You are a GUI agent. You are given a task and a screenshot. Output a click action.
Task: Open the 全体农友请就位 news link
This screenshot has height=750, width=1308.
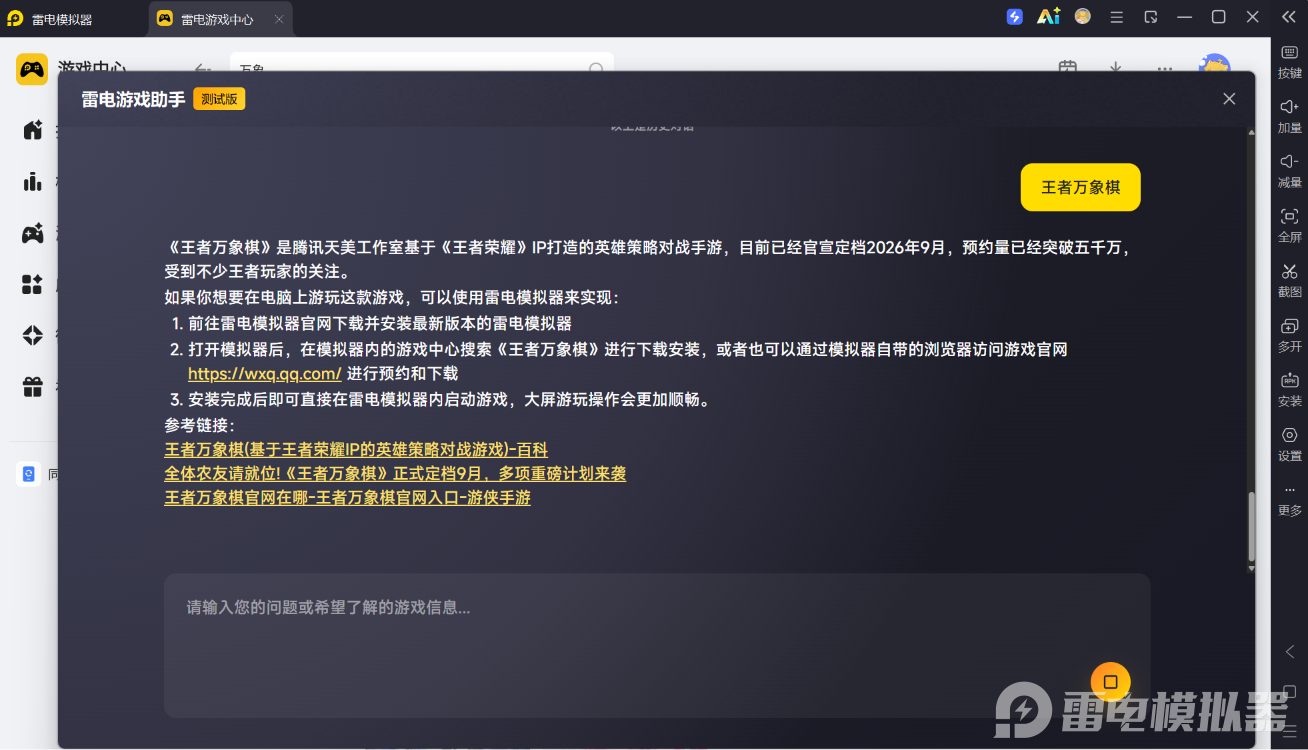point(395,474)
